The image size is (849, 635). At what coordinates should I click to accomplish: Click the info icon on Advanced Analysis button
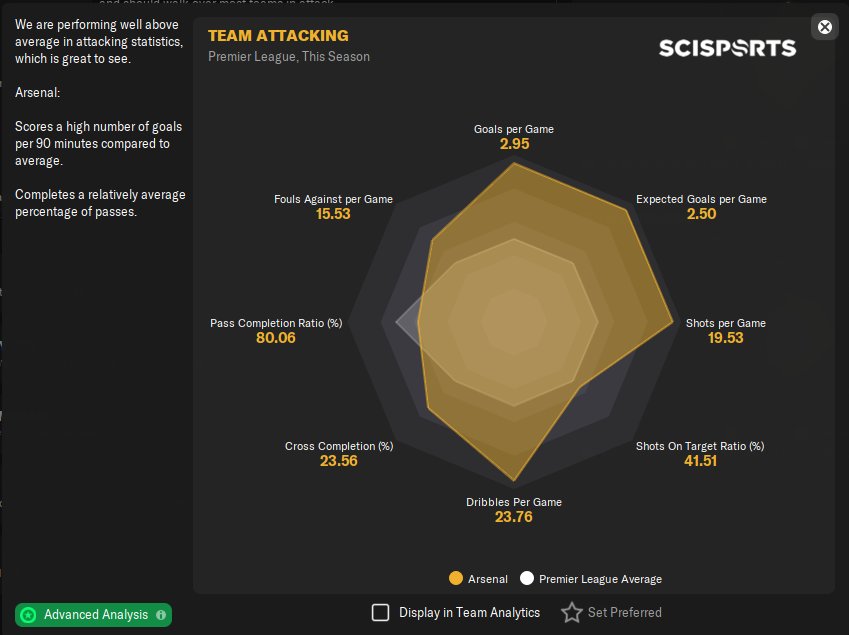coord(161,615)
